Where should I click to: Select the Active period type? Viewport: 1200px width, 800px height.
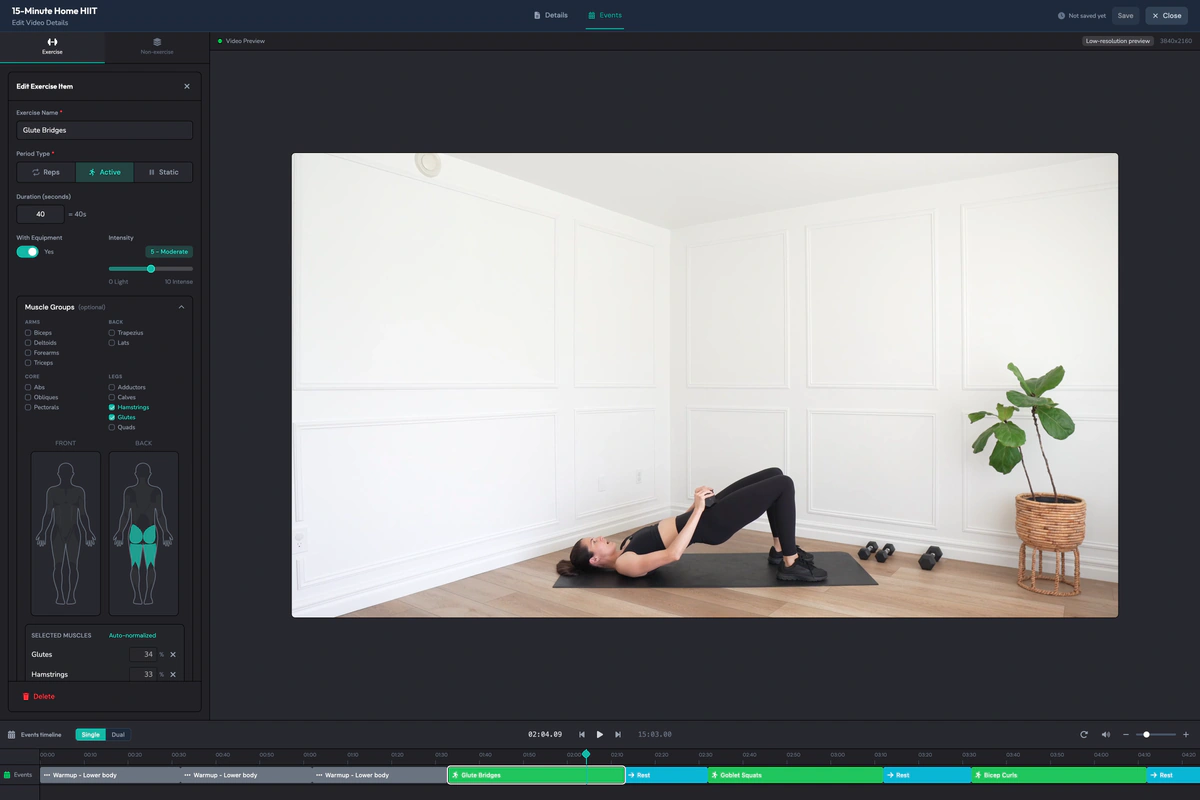tap(104, 172)
